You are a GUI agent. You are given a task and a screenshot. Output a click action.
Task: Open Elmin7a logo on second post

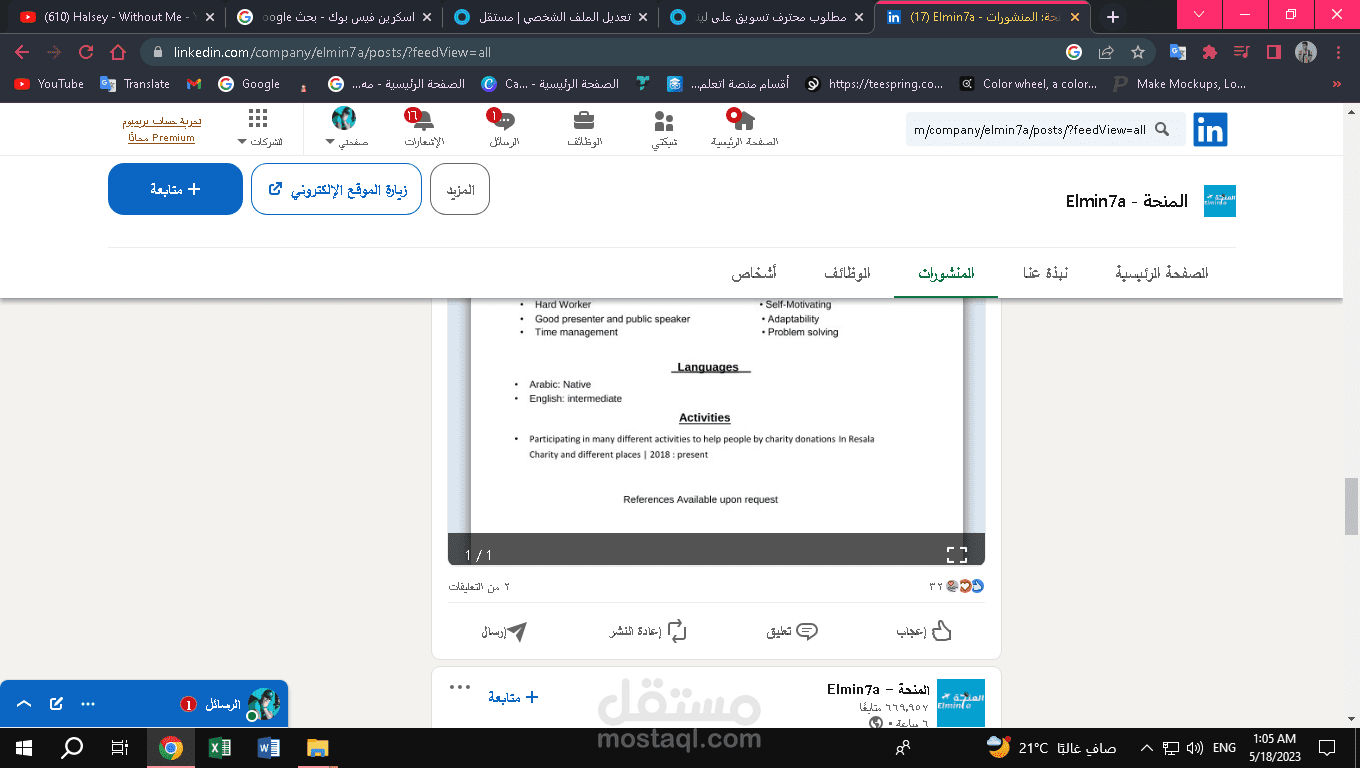point(961,703)
